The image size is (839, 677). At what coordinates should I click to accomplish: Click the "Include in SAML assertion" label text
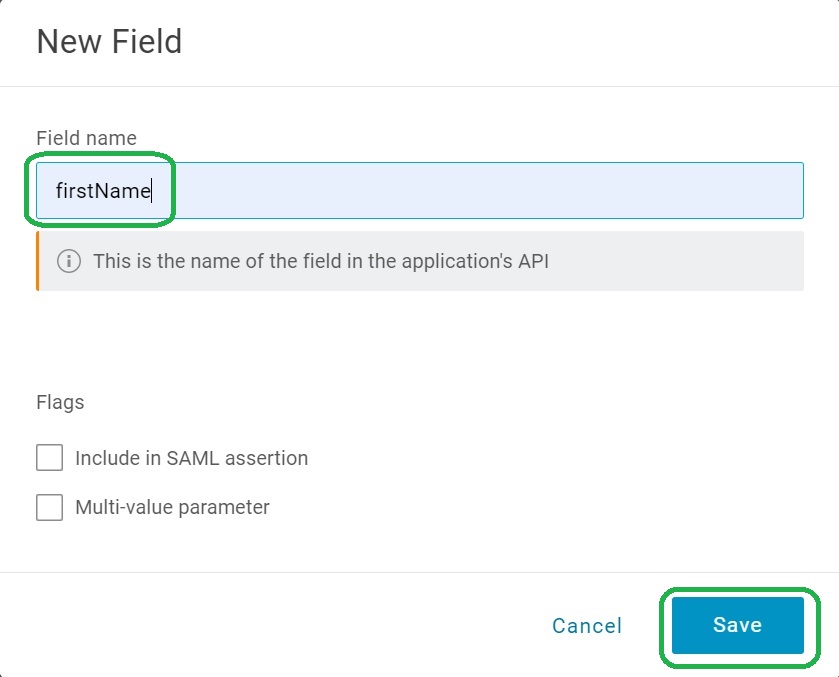click(x=191, y=458)
